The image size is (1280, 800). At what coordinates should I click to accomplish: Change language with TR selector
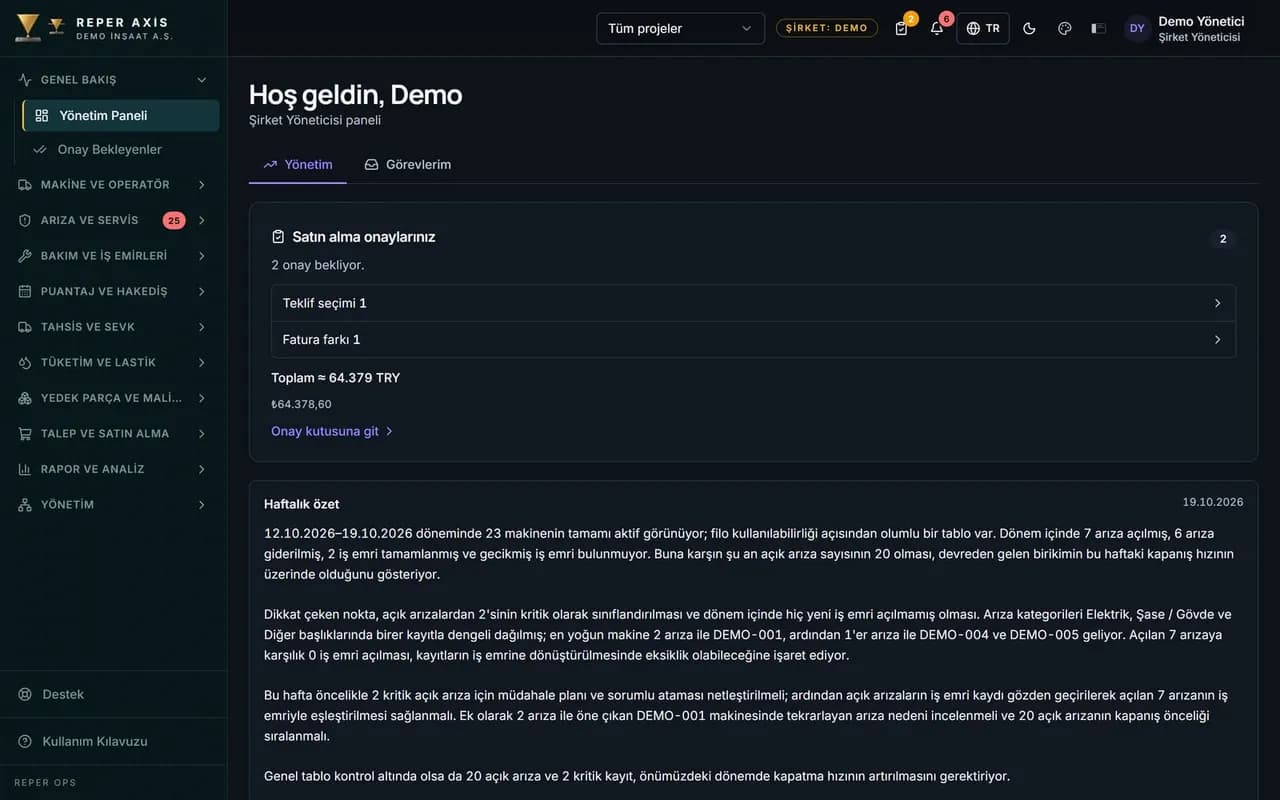[983, 28]
